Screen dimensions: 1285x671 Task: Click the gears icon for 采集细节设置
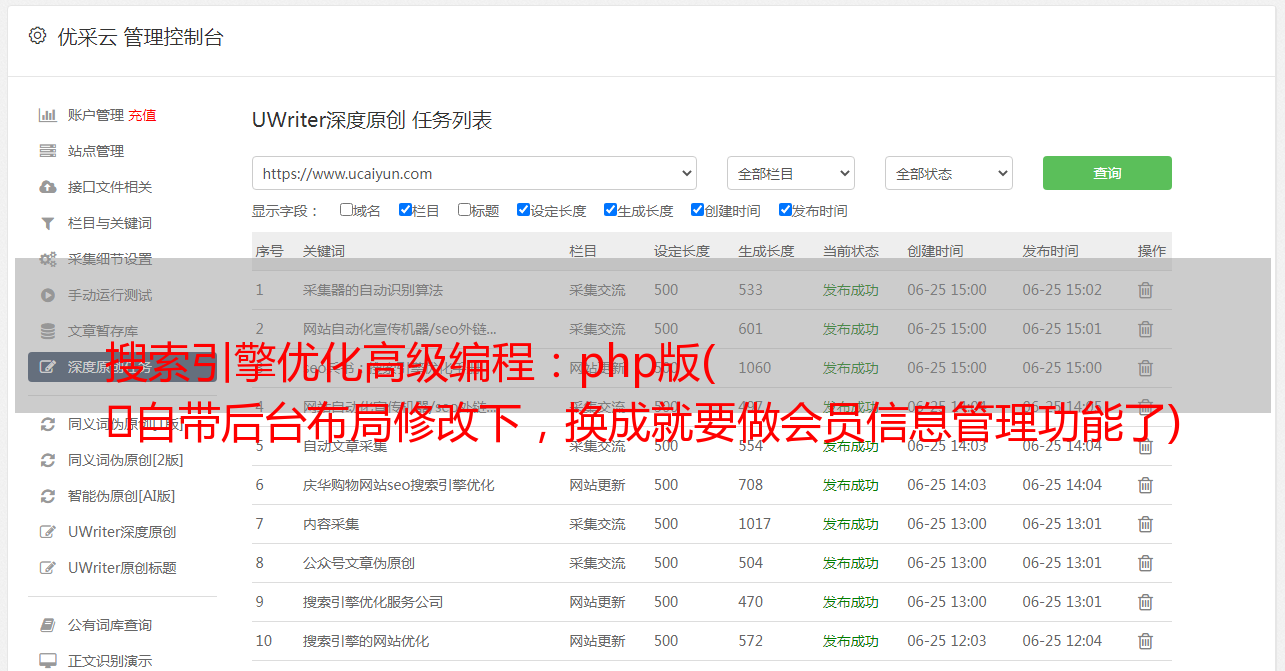47,259
